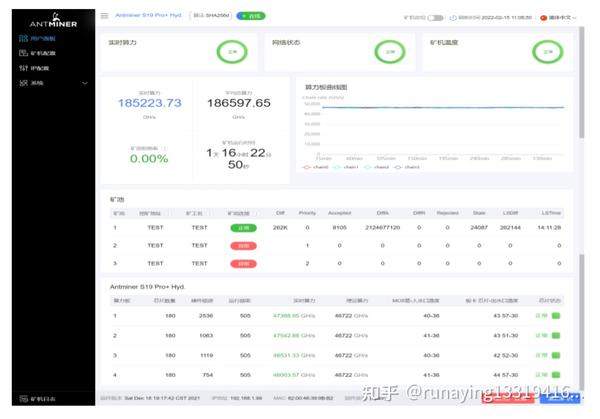Click the system sidebar icon (fourth item)
600x419 pixels.
(x=23, y=83)
